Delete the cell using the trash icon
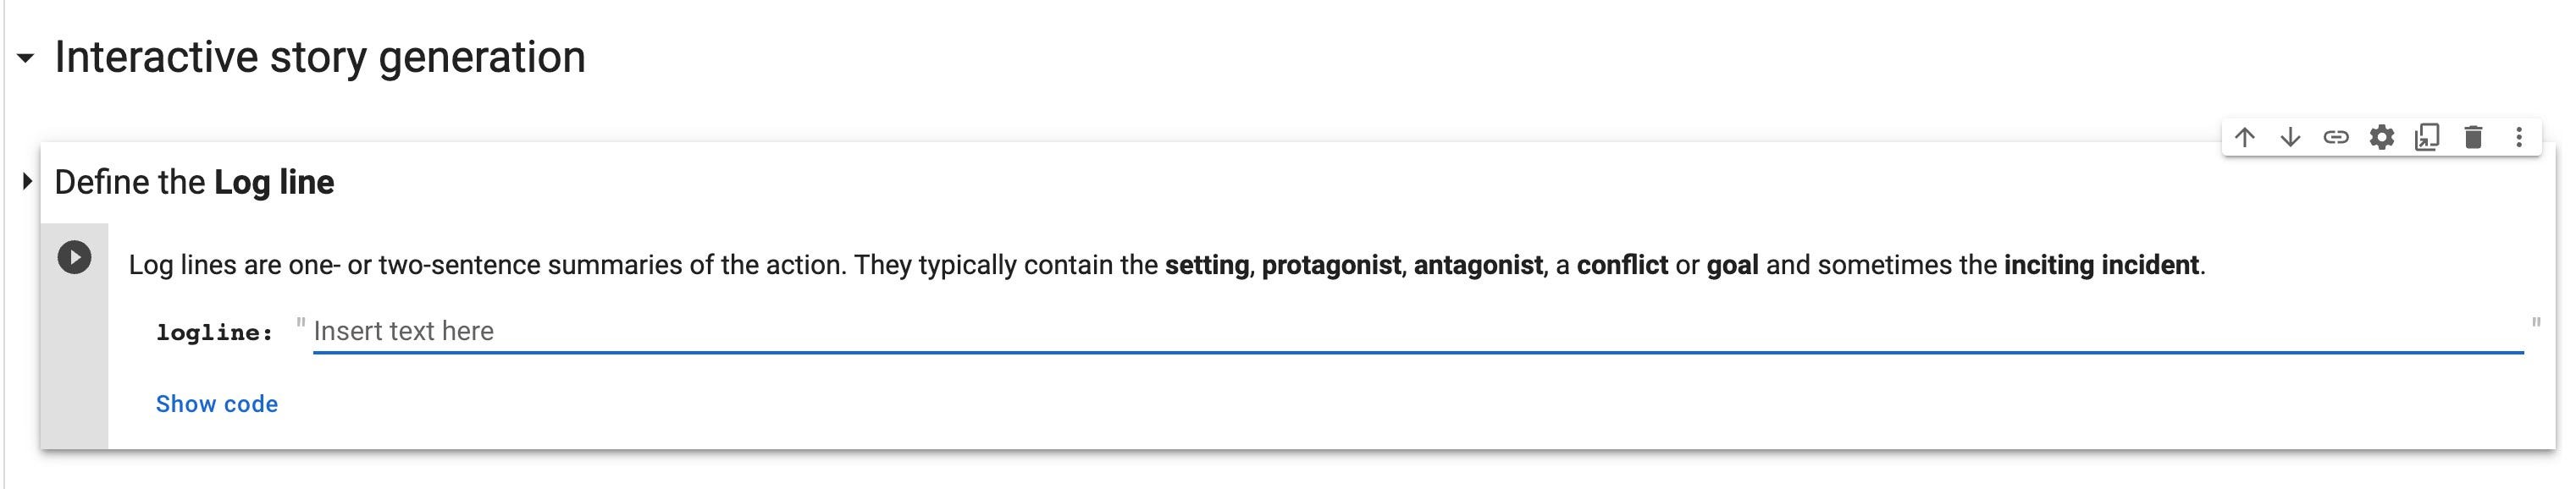This screenshot has width=2576, height=489. point(2473,137)
